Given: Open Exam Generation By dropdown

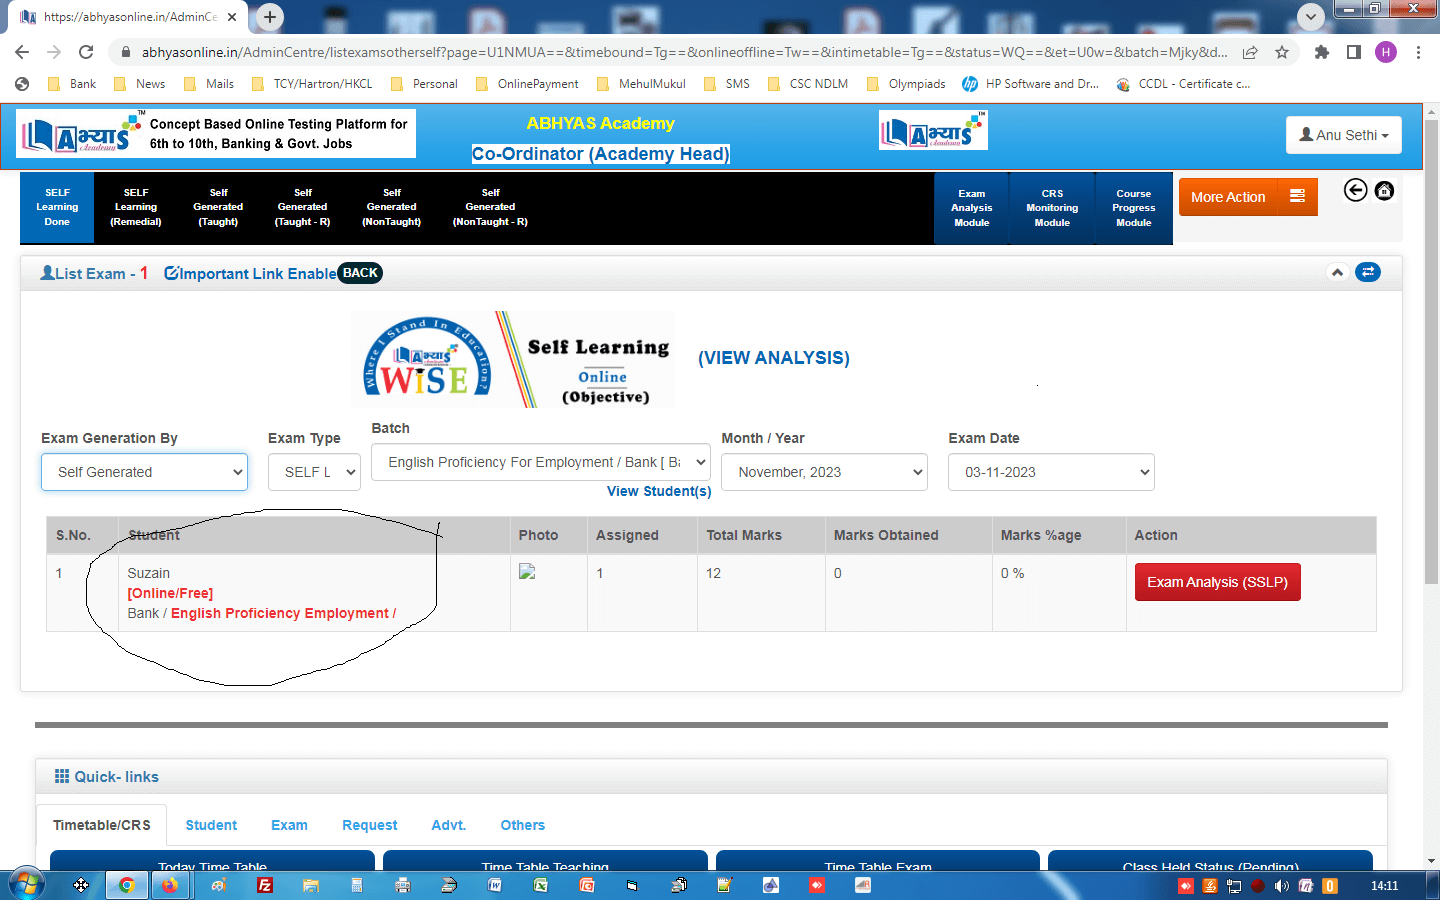Looking at the screenshot, I should 144,472.
